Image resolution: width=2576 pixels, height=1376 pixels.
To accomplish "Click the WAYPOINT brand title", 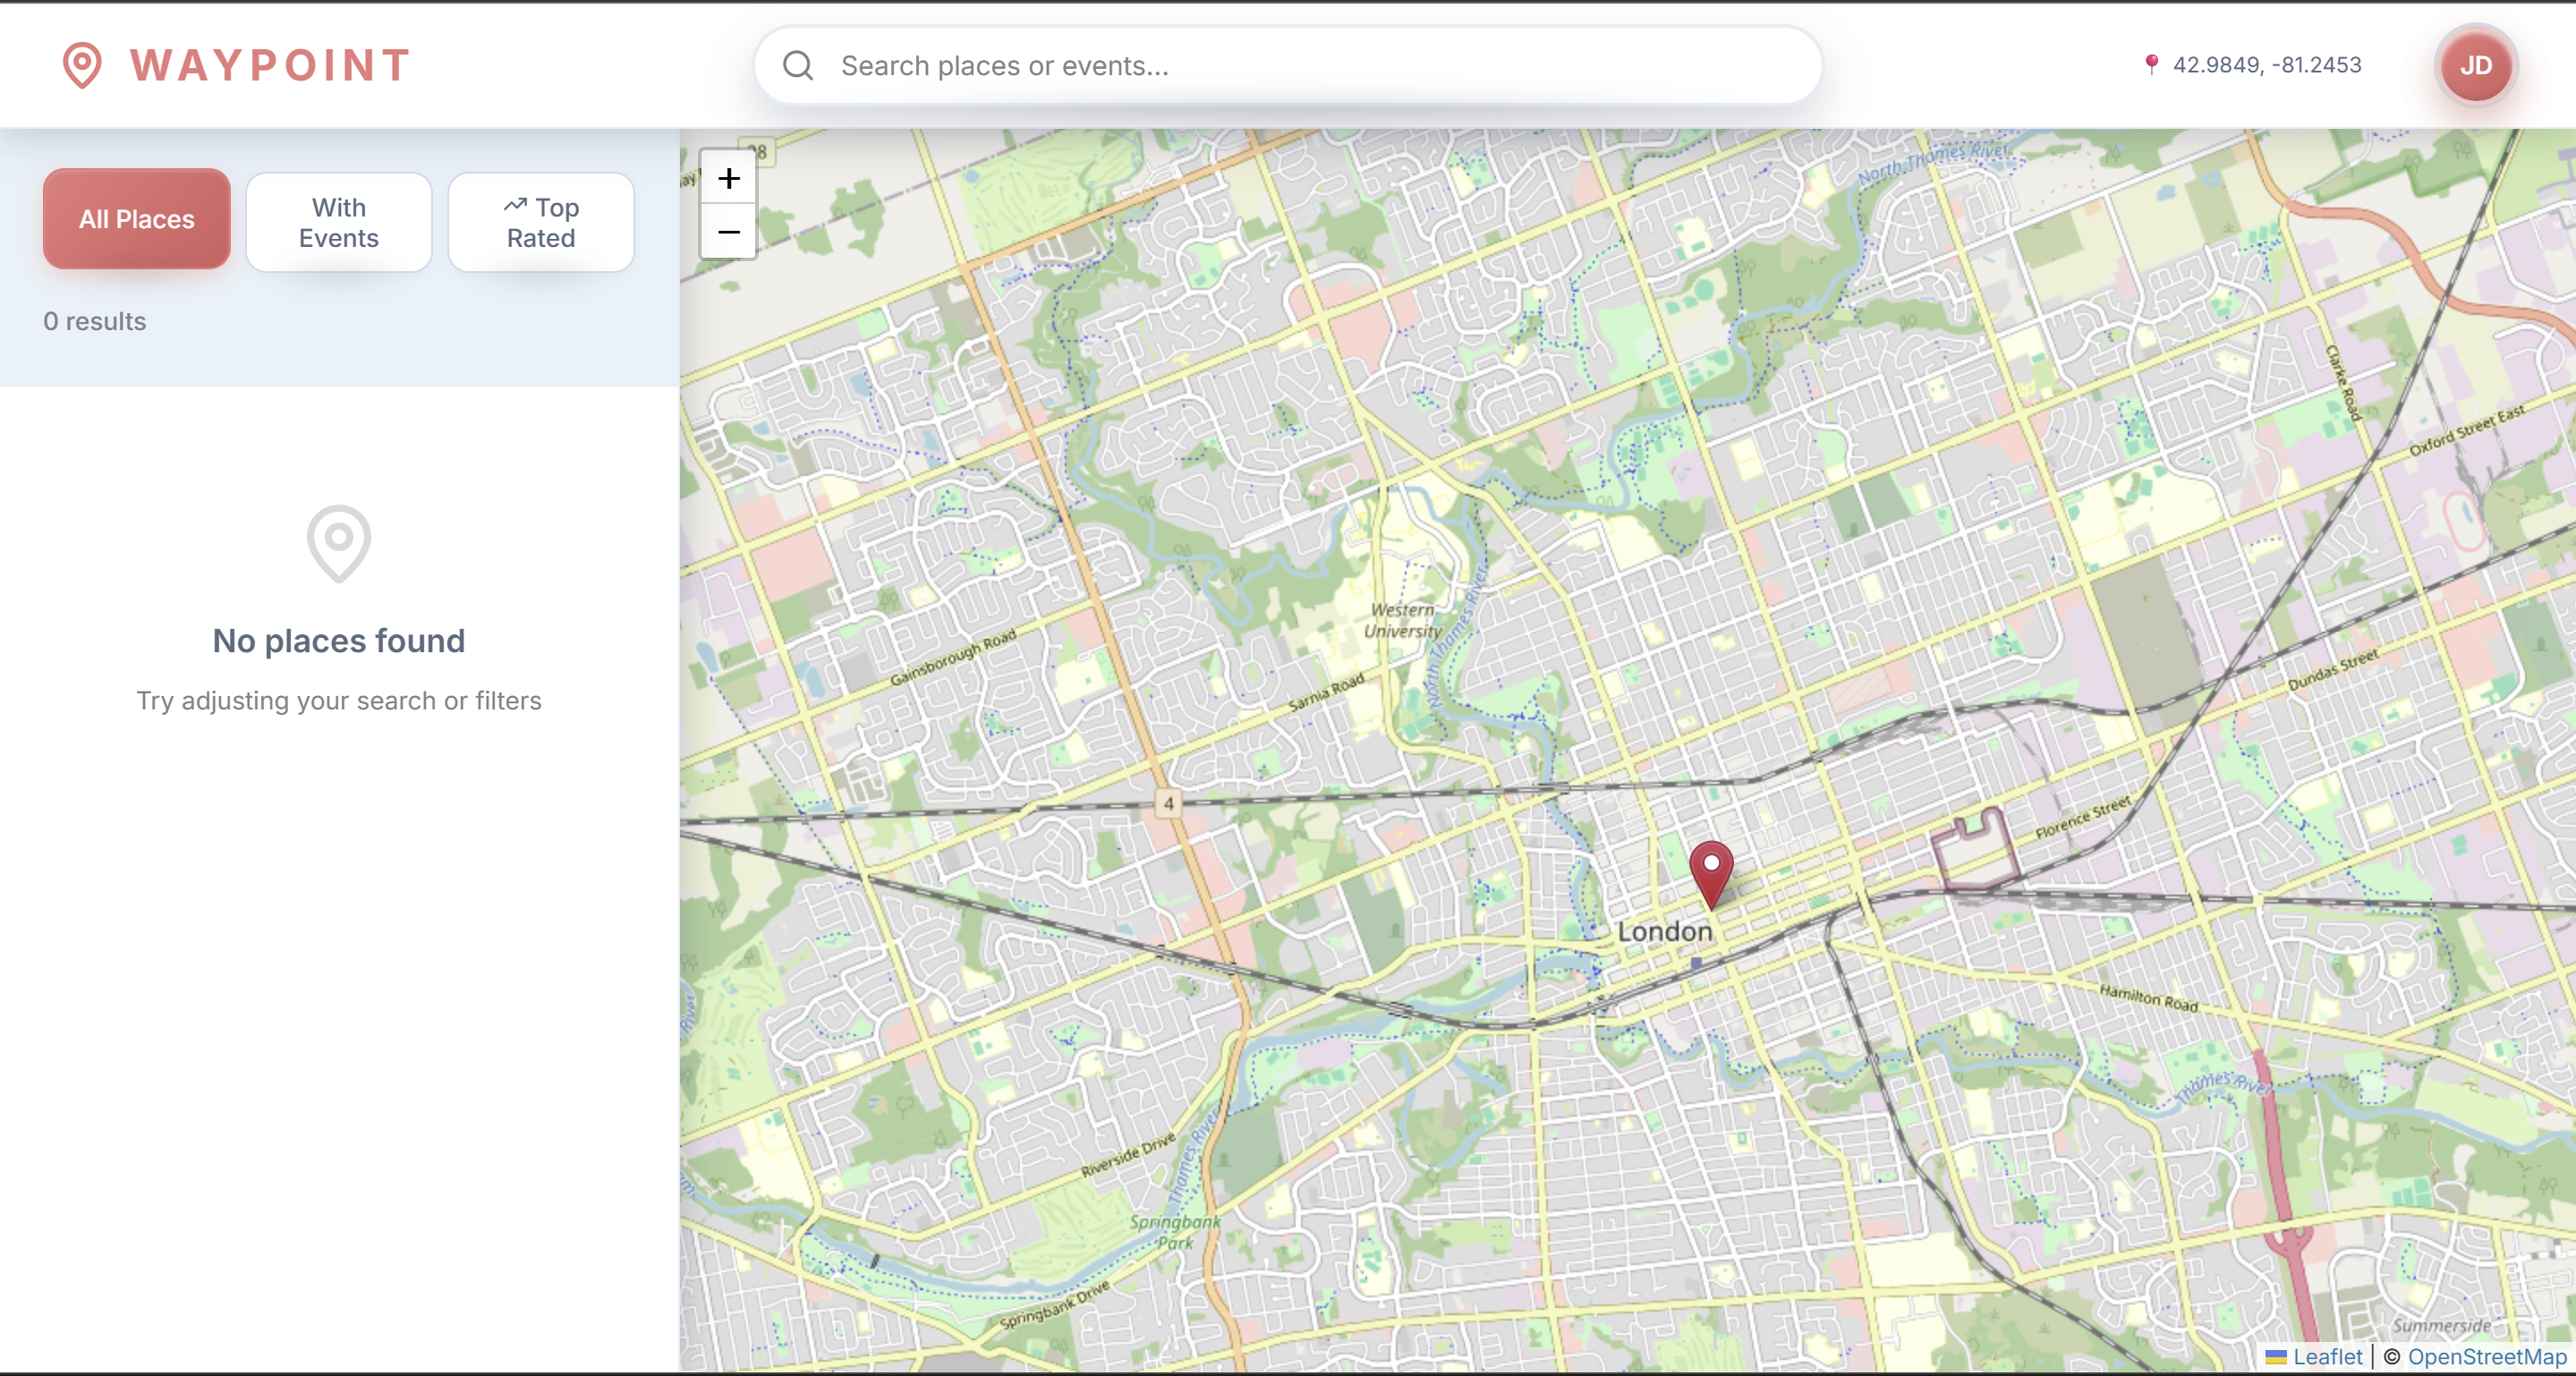I will 270,65.
